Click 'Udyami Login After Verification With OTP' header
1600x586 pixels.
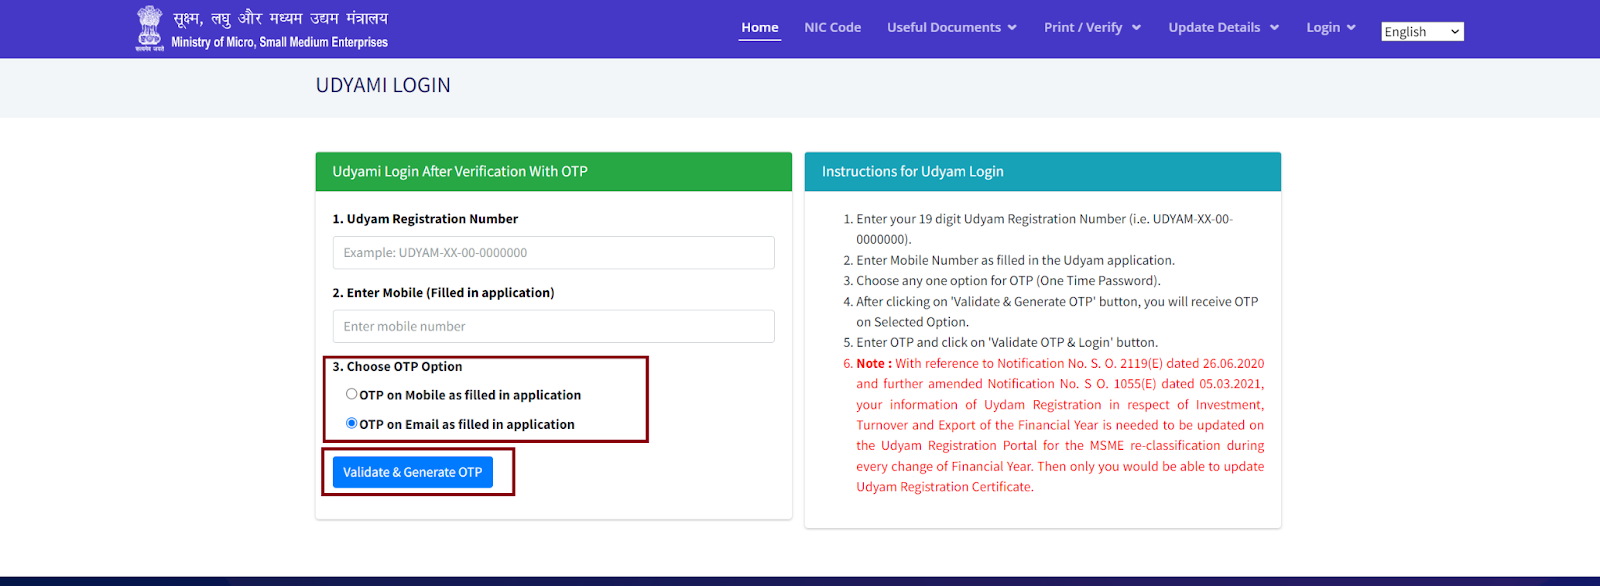460,172
